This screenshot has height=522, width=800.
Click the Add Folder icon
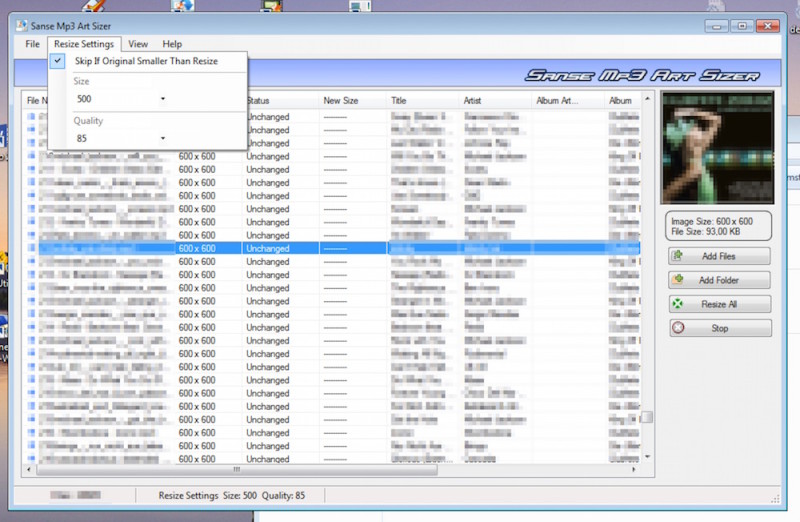click(x=678, y=279)
